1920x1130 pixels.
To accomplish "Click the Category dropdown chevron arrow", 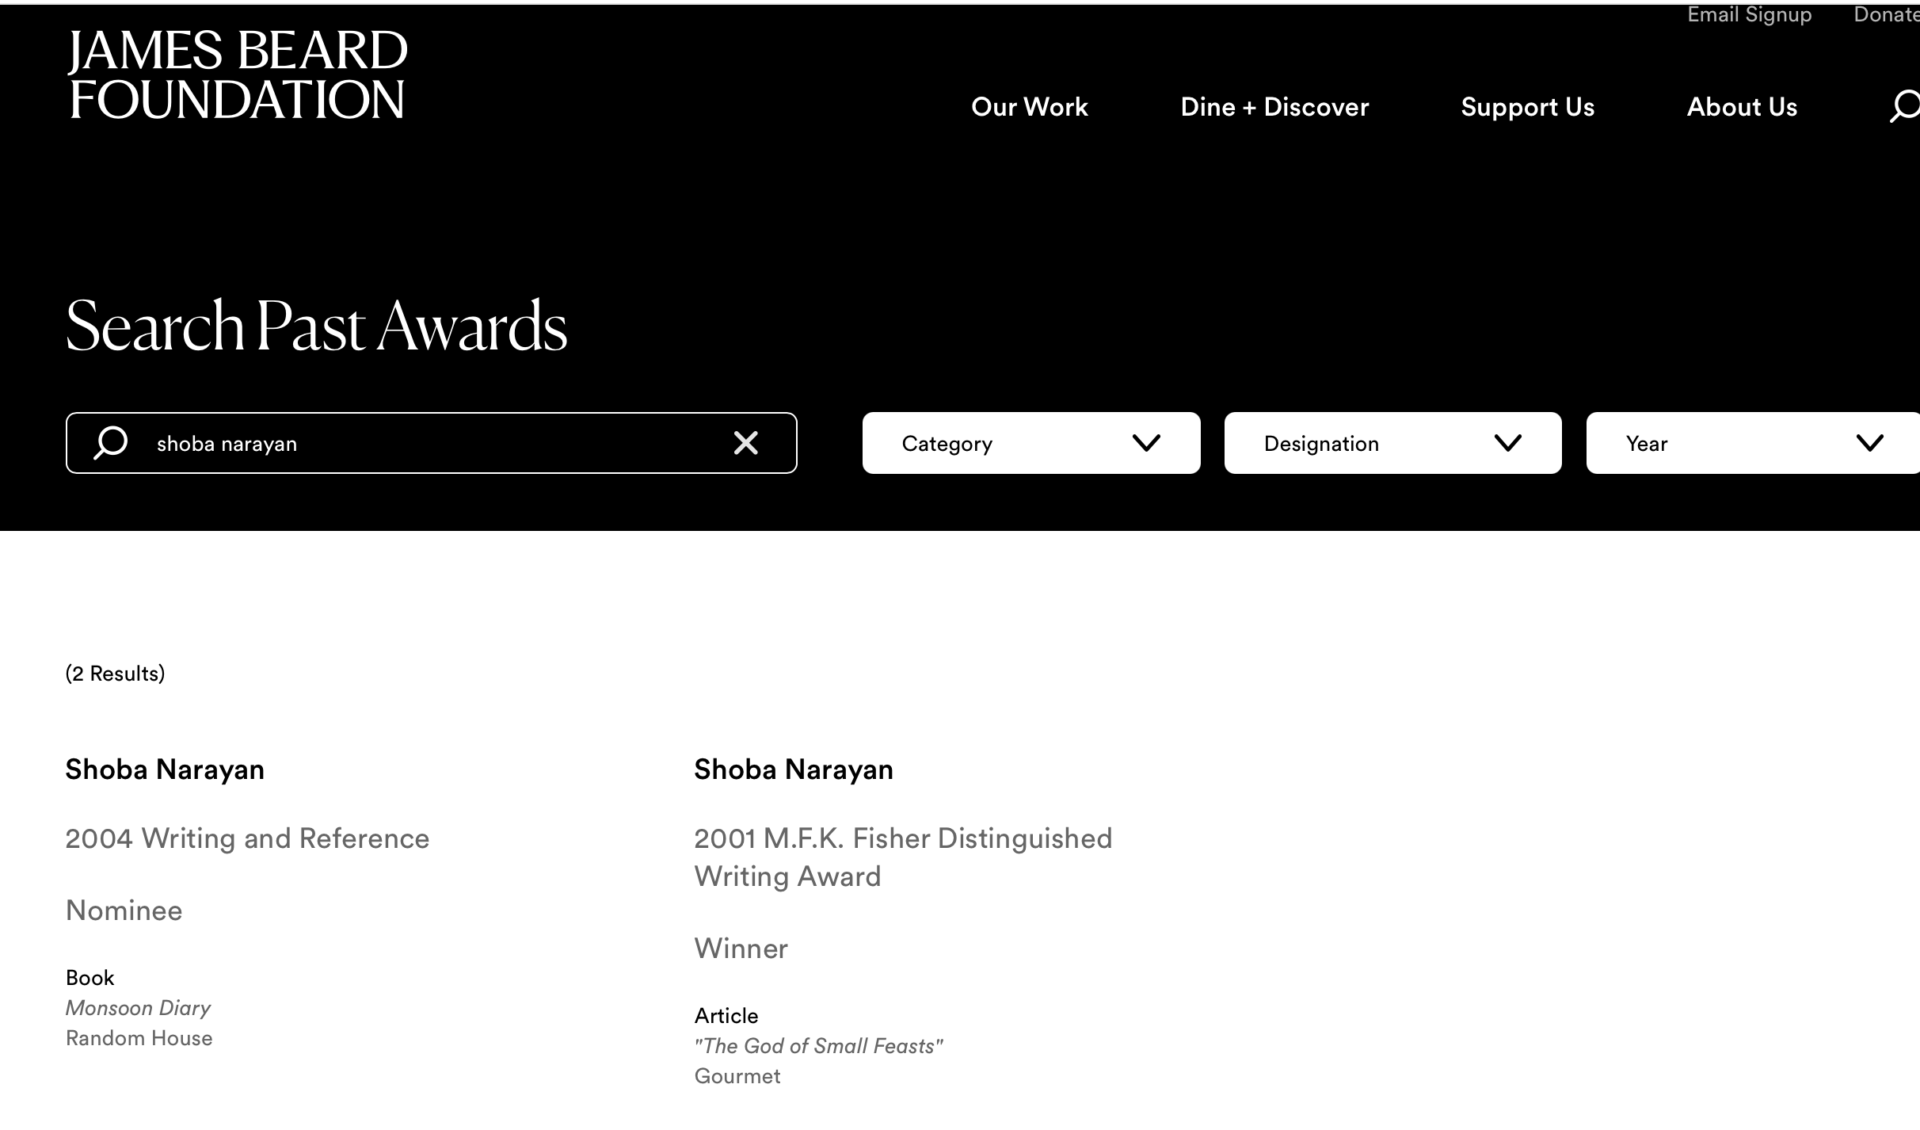I will click(x=1146, y=443).
